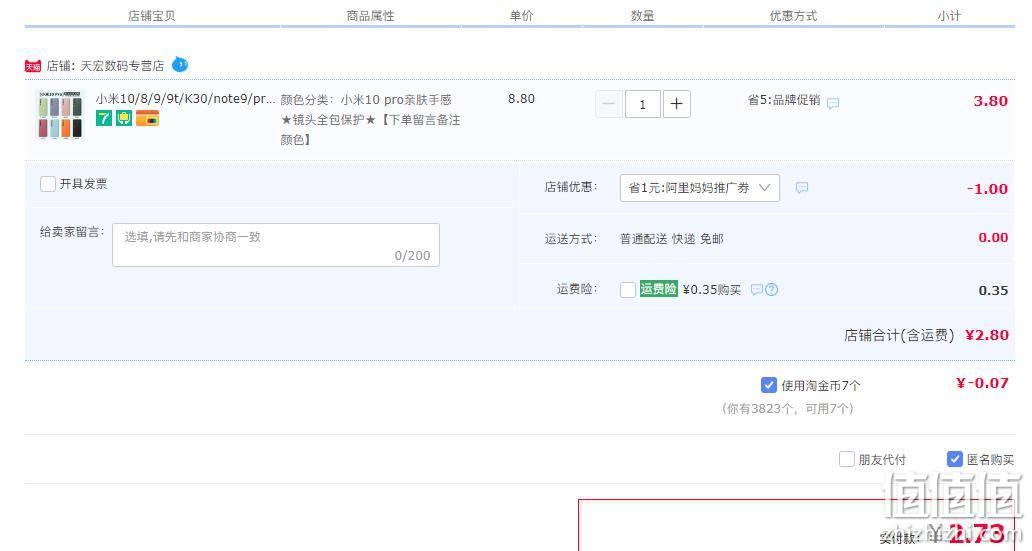Click the ¥0.35购买 text
Viewport: 1032px width, 551px height.
pyautogui.click(x=711, y=290)
